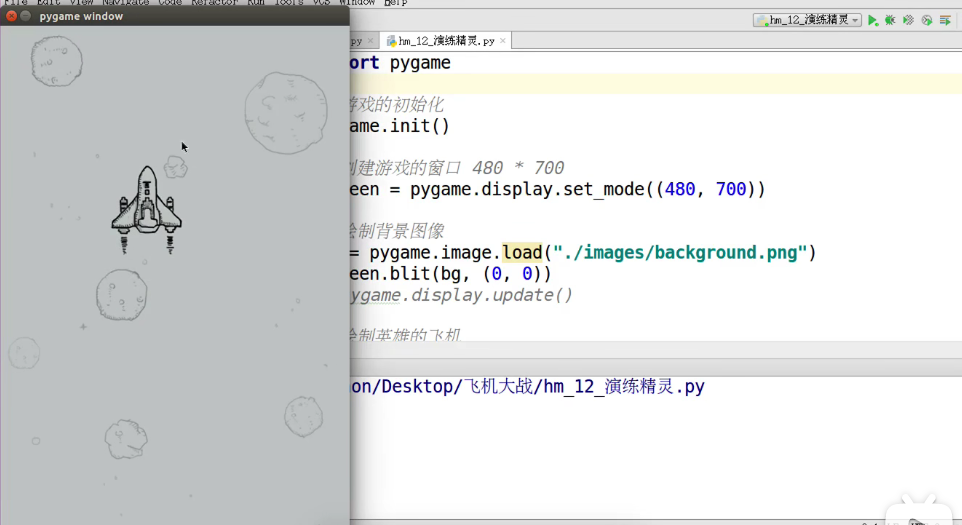The width and height of the screenshot is (962, 525).
Task: Click the pygame window title bar text
Action: (81, 17)
